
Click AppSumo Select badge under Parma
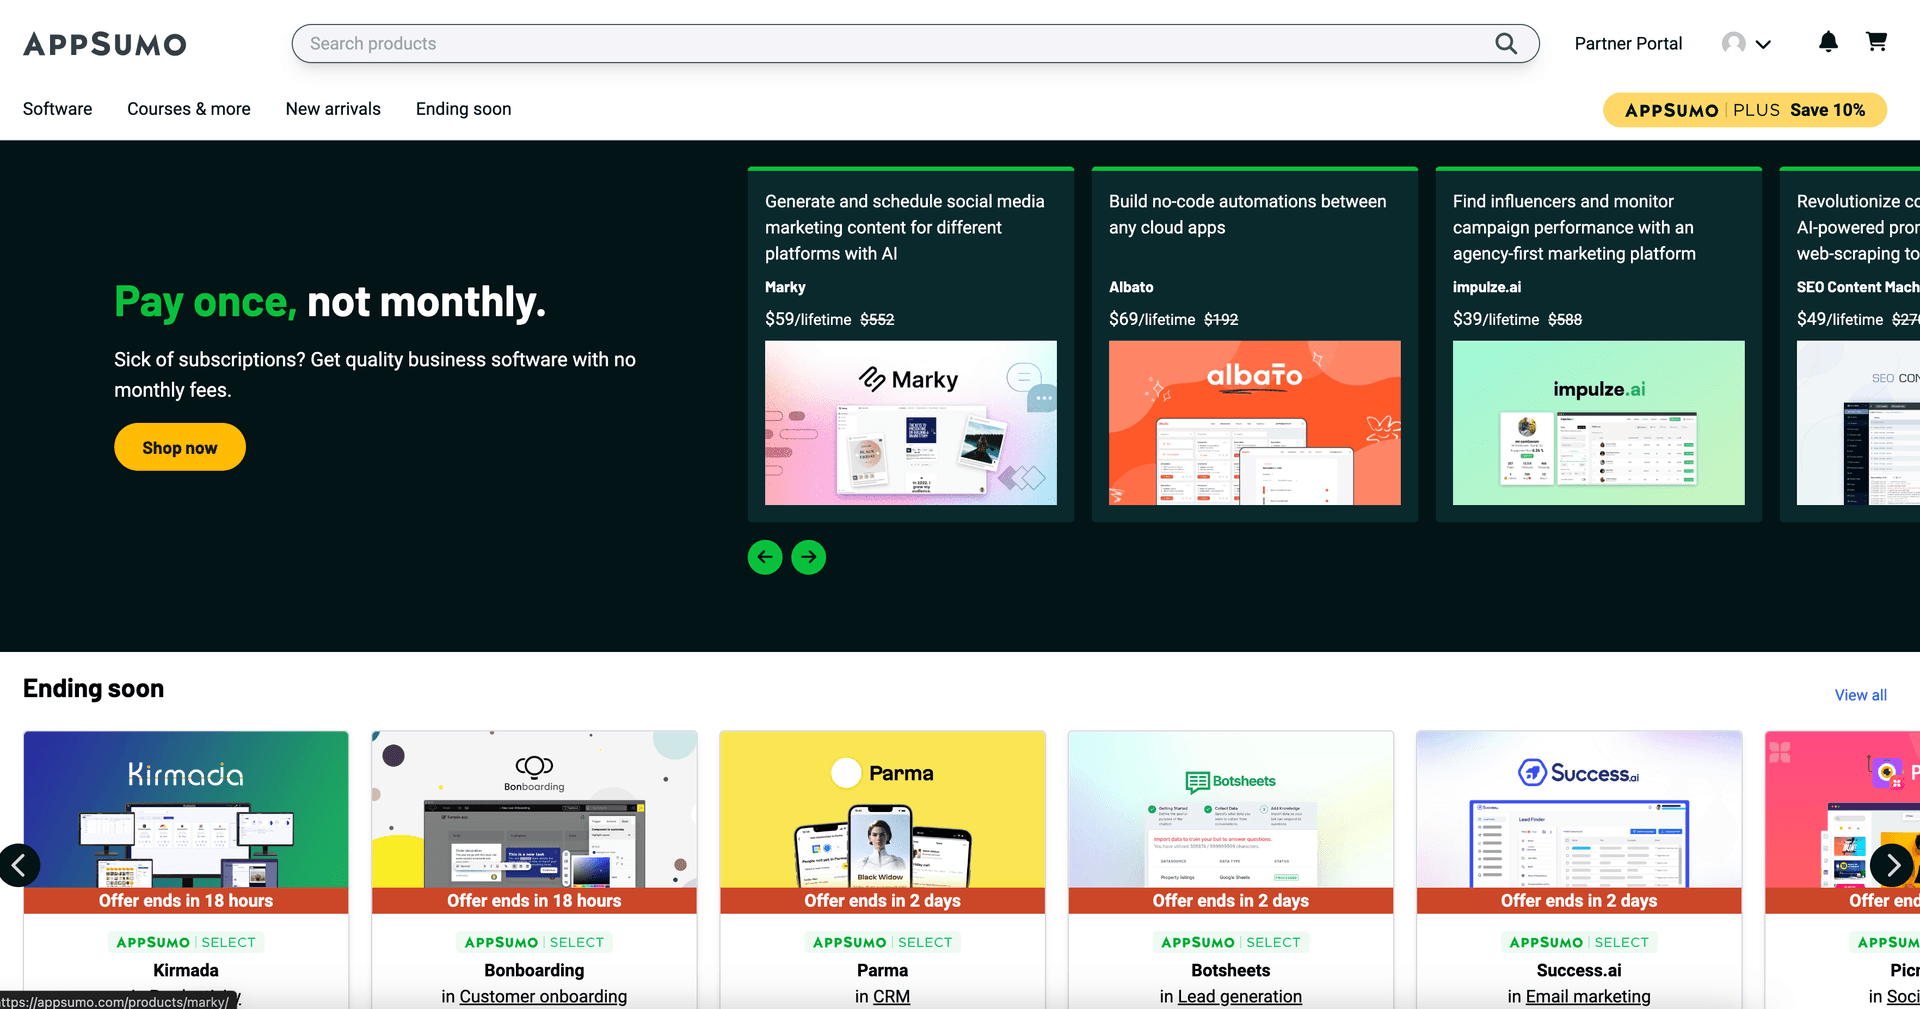pos(883,942)
